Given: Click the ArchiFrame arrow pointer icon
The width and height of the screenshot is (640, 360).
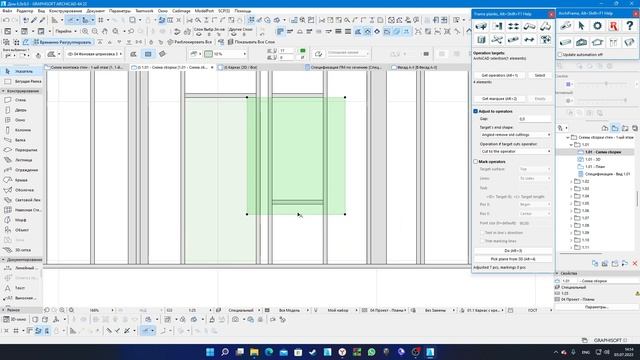Looking at the screenshot, I should tap(581, 26).
